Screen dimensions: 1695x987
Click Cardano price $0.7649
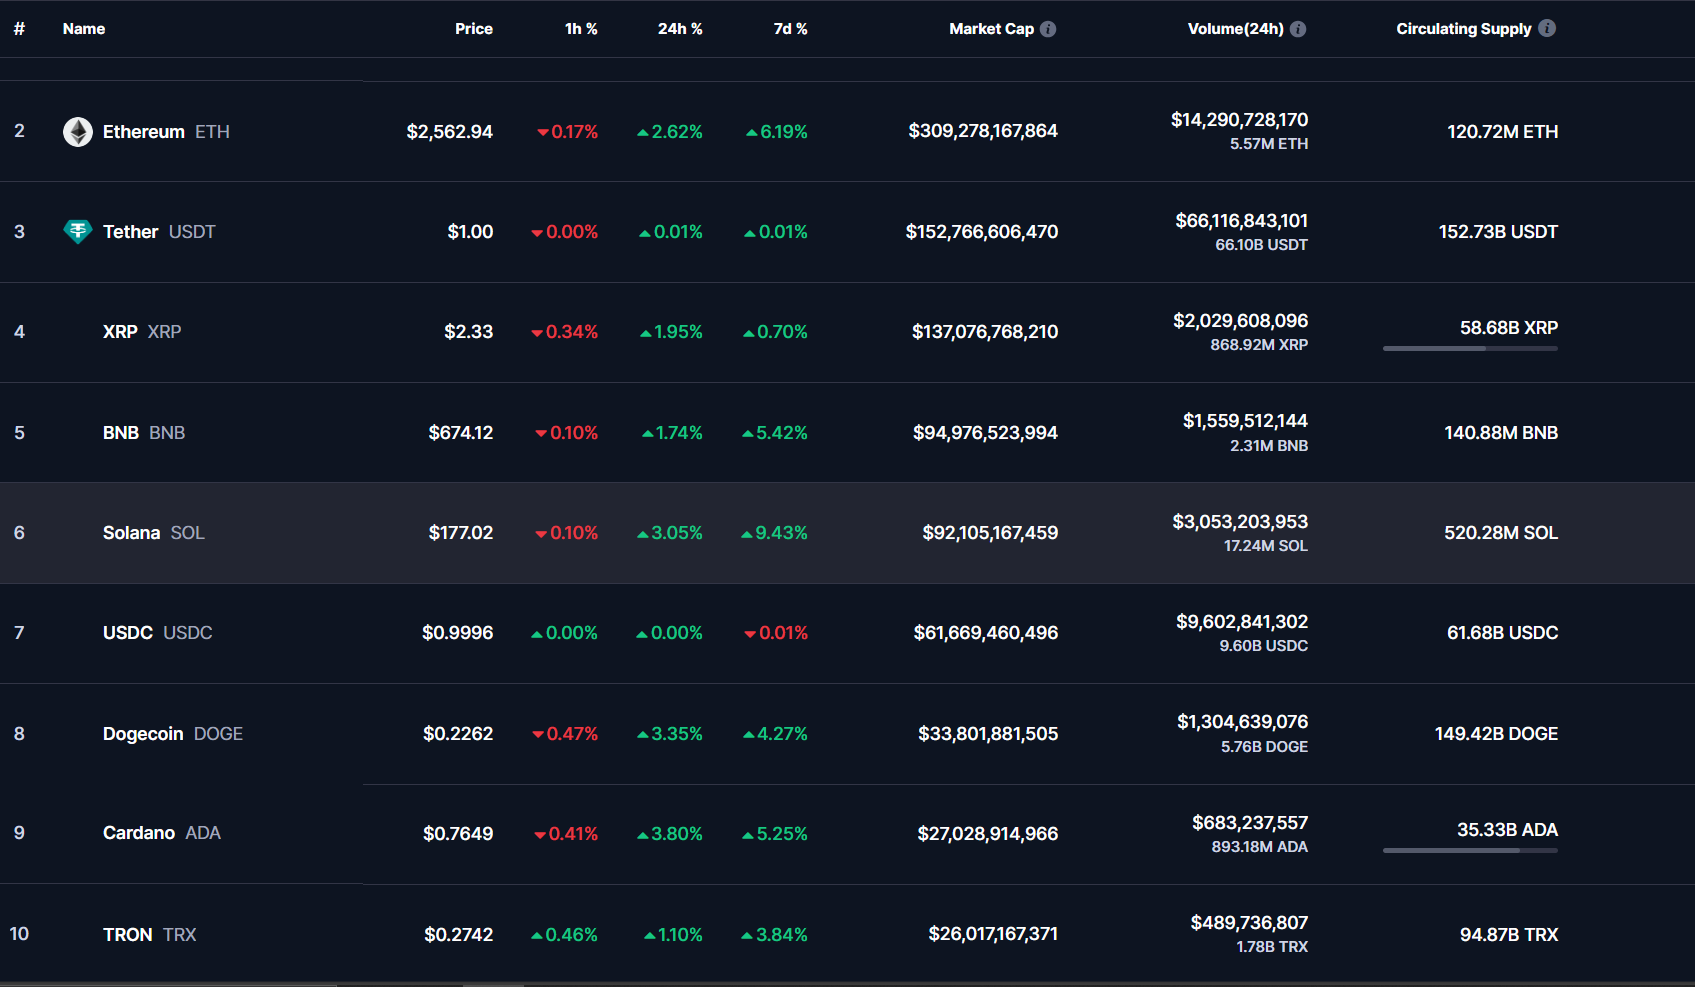tap(458, 834)
